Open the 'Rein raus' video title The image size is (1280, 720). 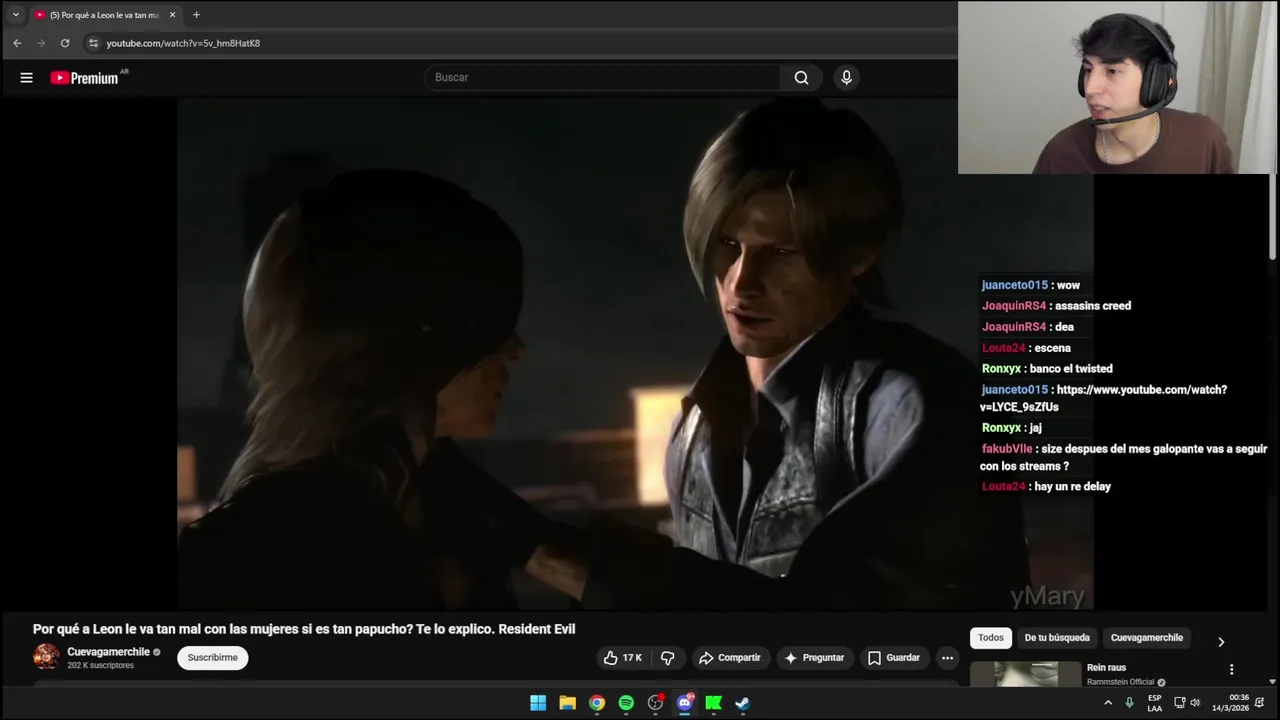coord(1106,668)
